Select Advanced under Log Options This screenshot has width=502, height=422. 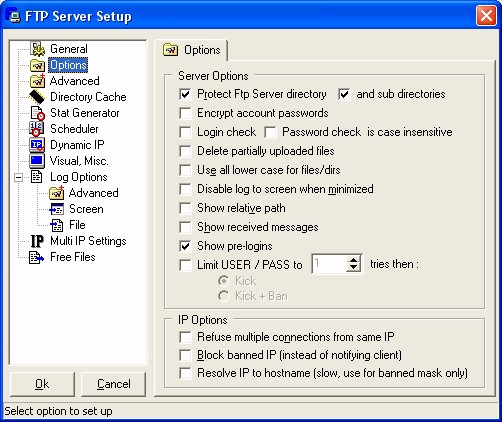coord(93,193)
